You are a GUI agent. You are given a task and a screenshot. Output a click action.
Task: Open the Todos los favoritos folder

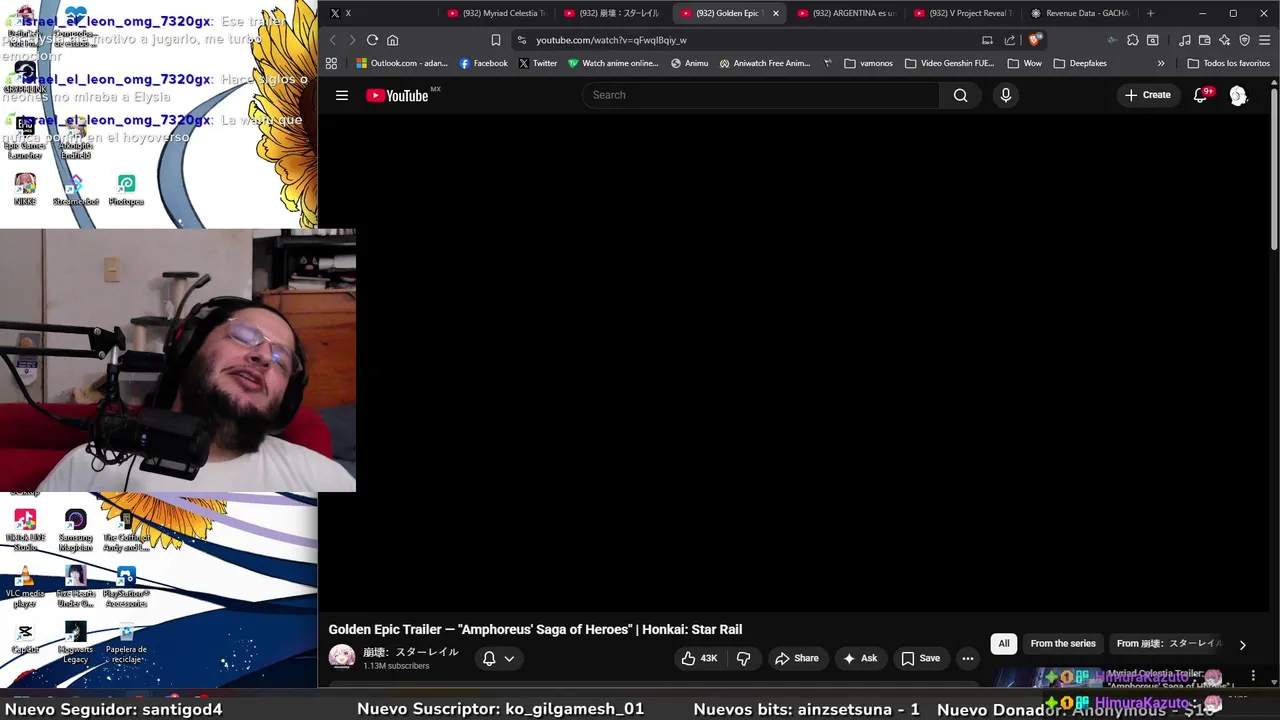(1228, 63)
